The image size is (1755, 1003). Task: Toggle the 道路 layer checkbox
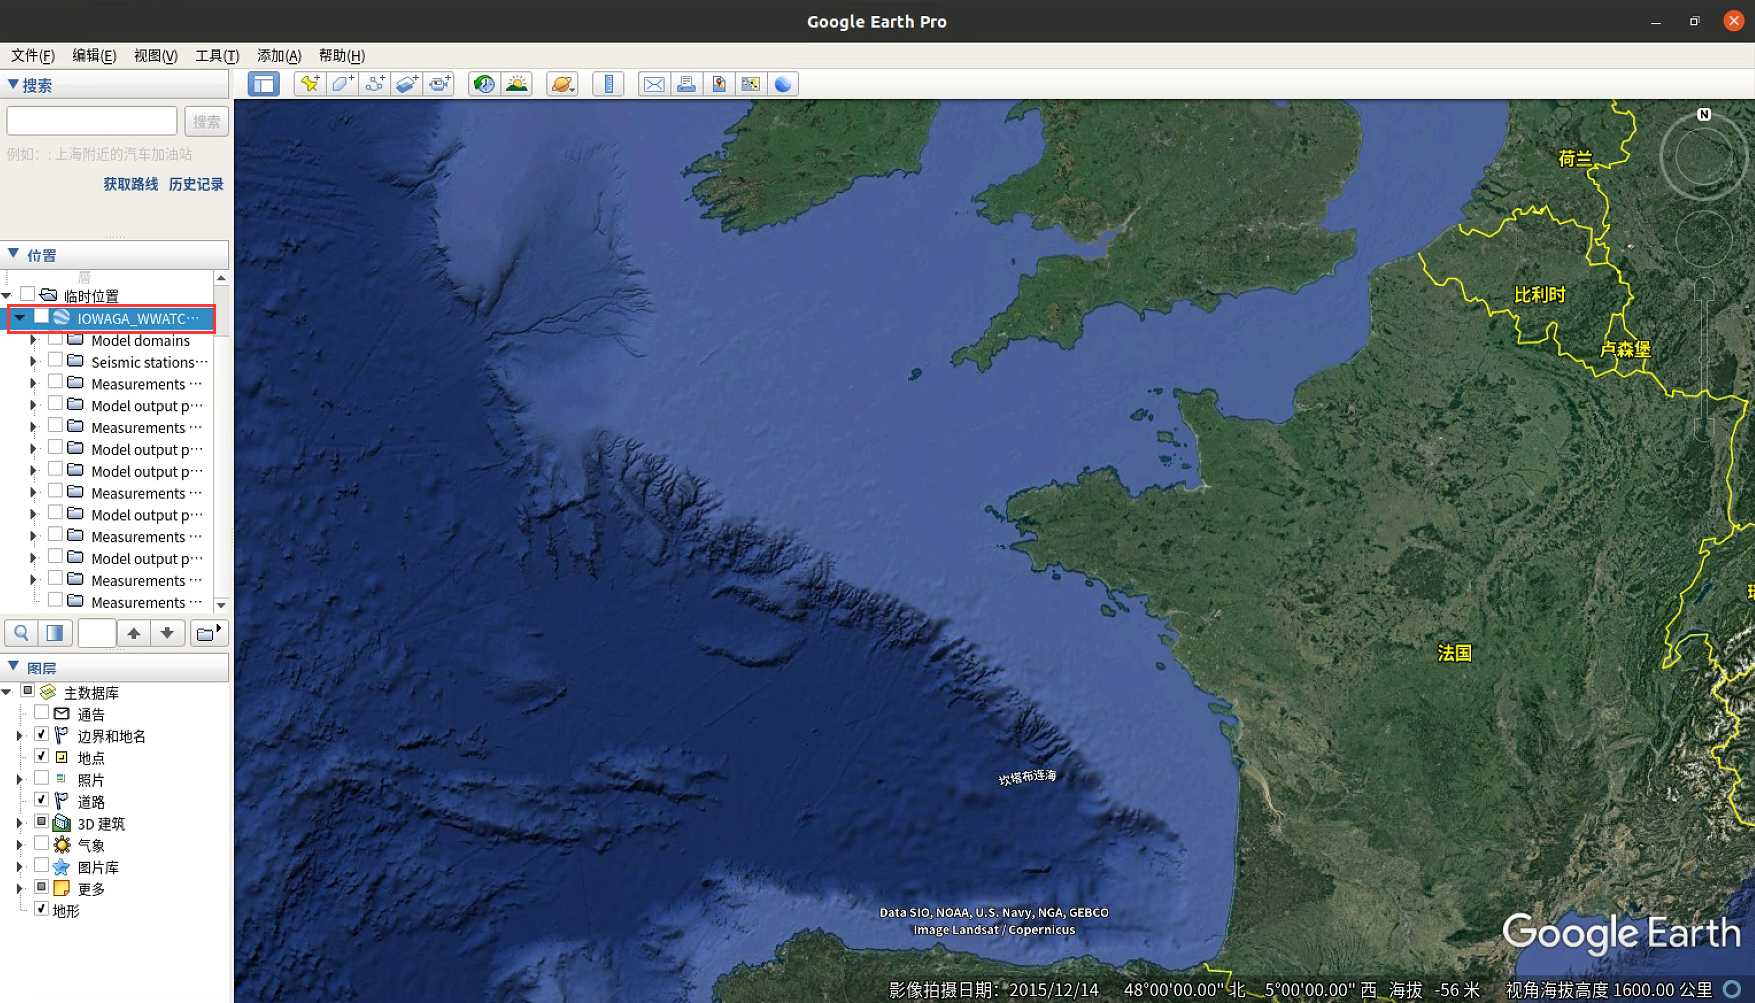click(41, 800)
